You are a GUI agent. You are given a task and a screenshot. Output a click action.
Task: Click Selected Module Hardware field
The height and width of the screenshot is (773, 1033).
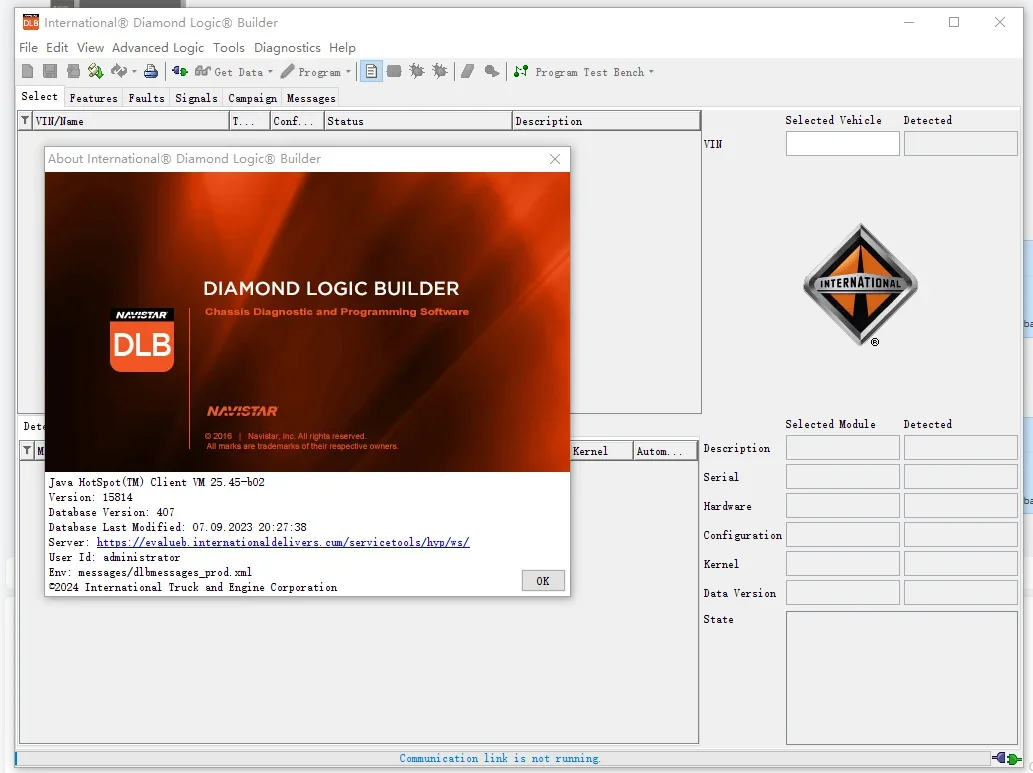point(843,505)
